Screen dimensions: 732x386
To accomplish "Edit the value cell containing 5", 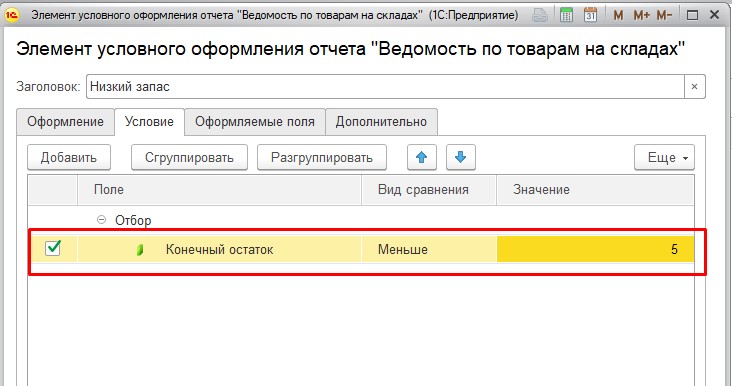I will [x=595, y=249].
